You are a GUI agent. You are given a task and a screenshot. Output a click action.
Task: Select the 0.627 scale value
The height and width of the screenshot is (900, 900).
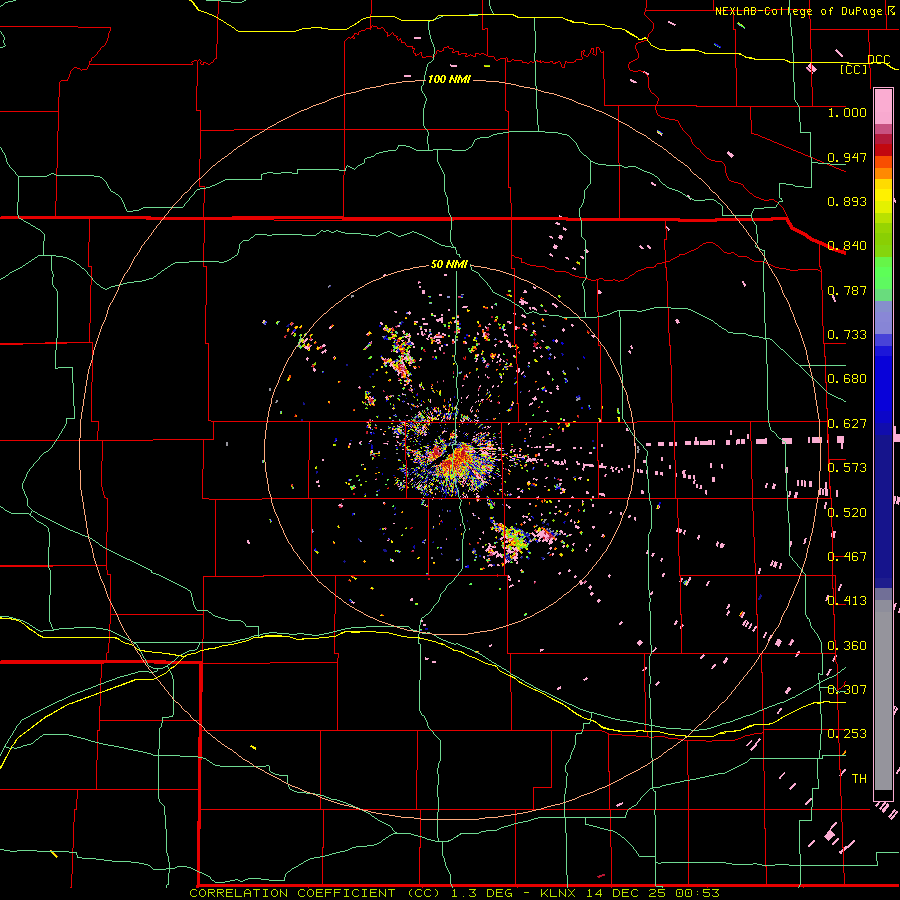[847, 424]
